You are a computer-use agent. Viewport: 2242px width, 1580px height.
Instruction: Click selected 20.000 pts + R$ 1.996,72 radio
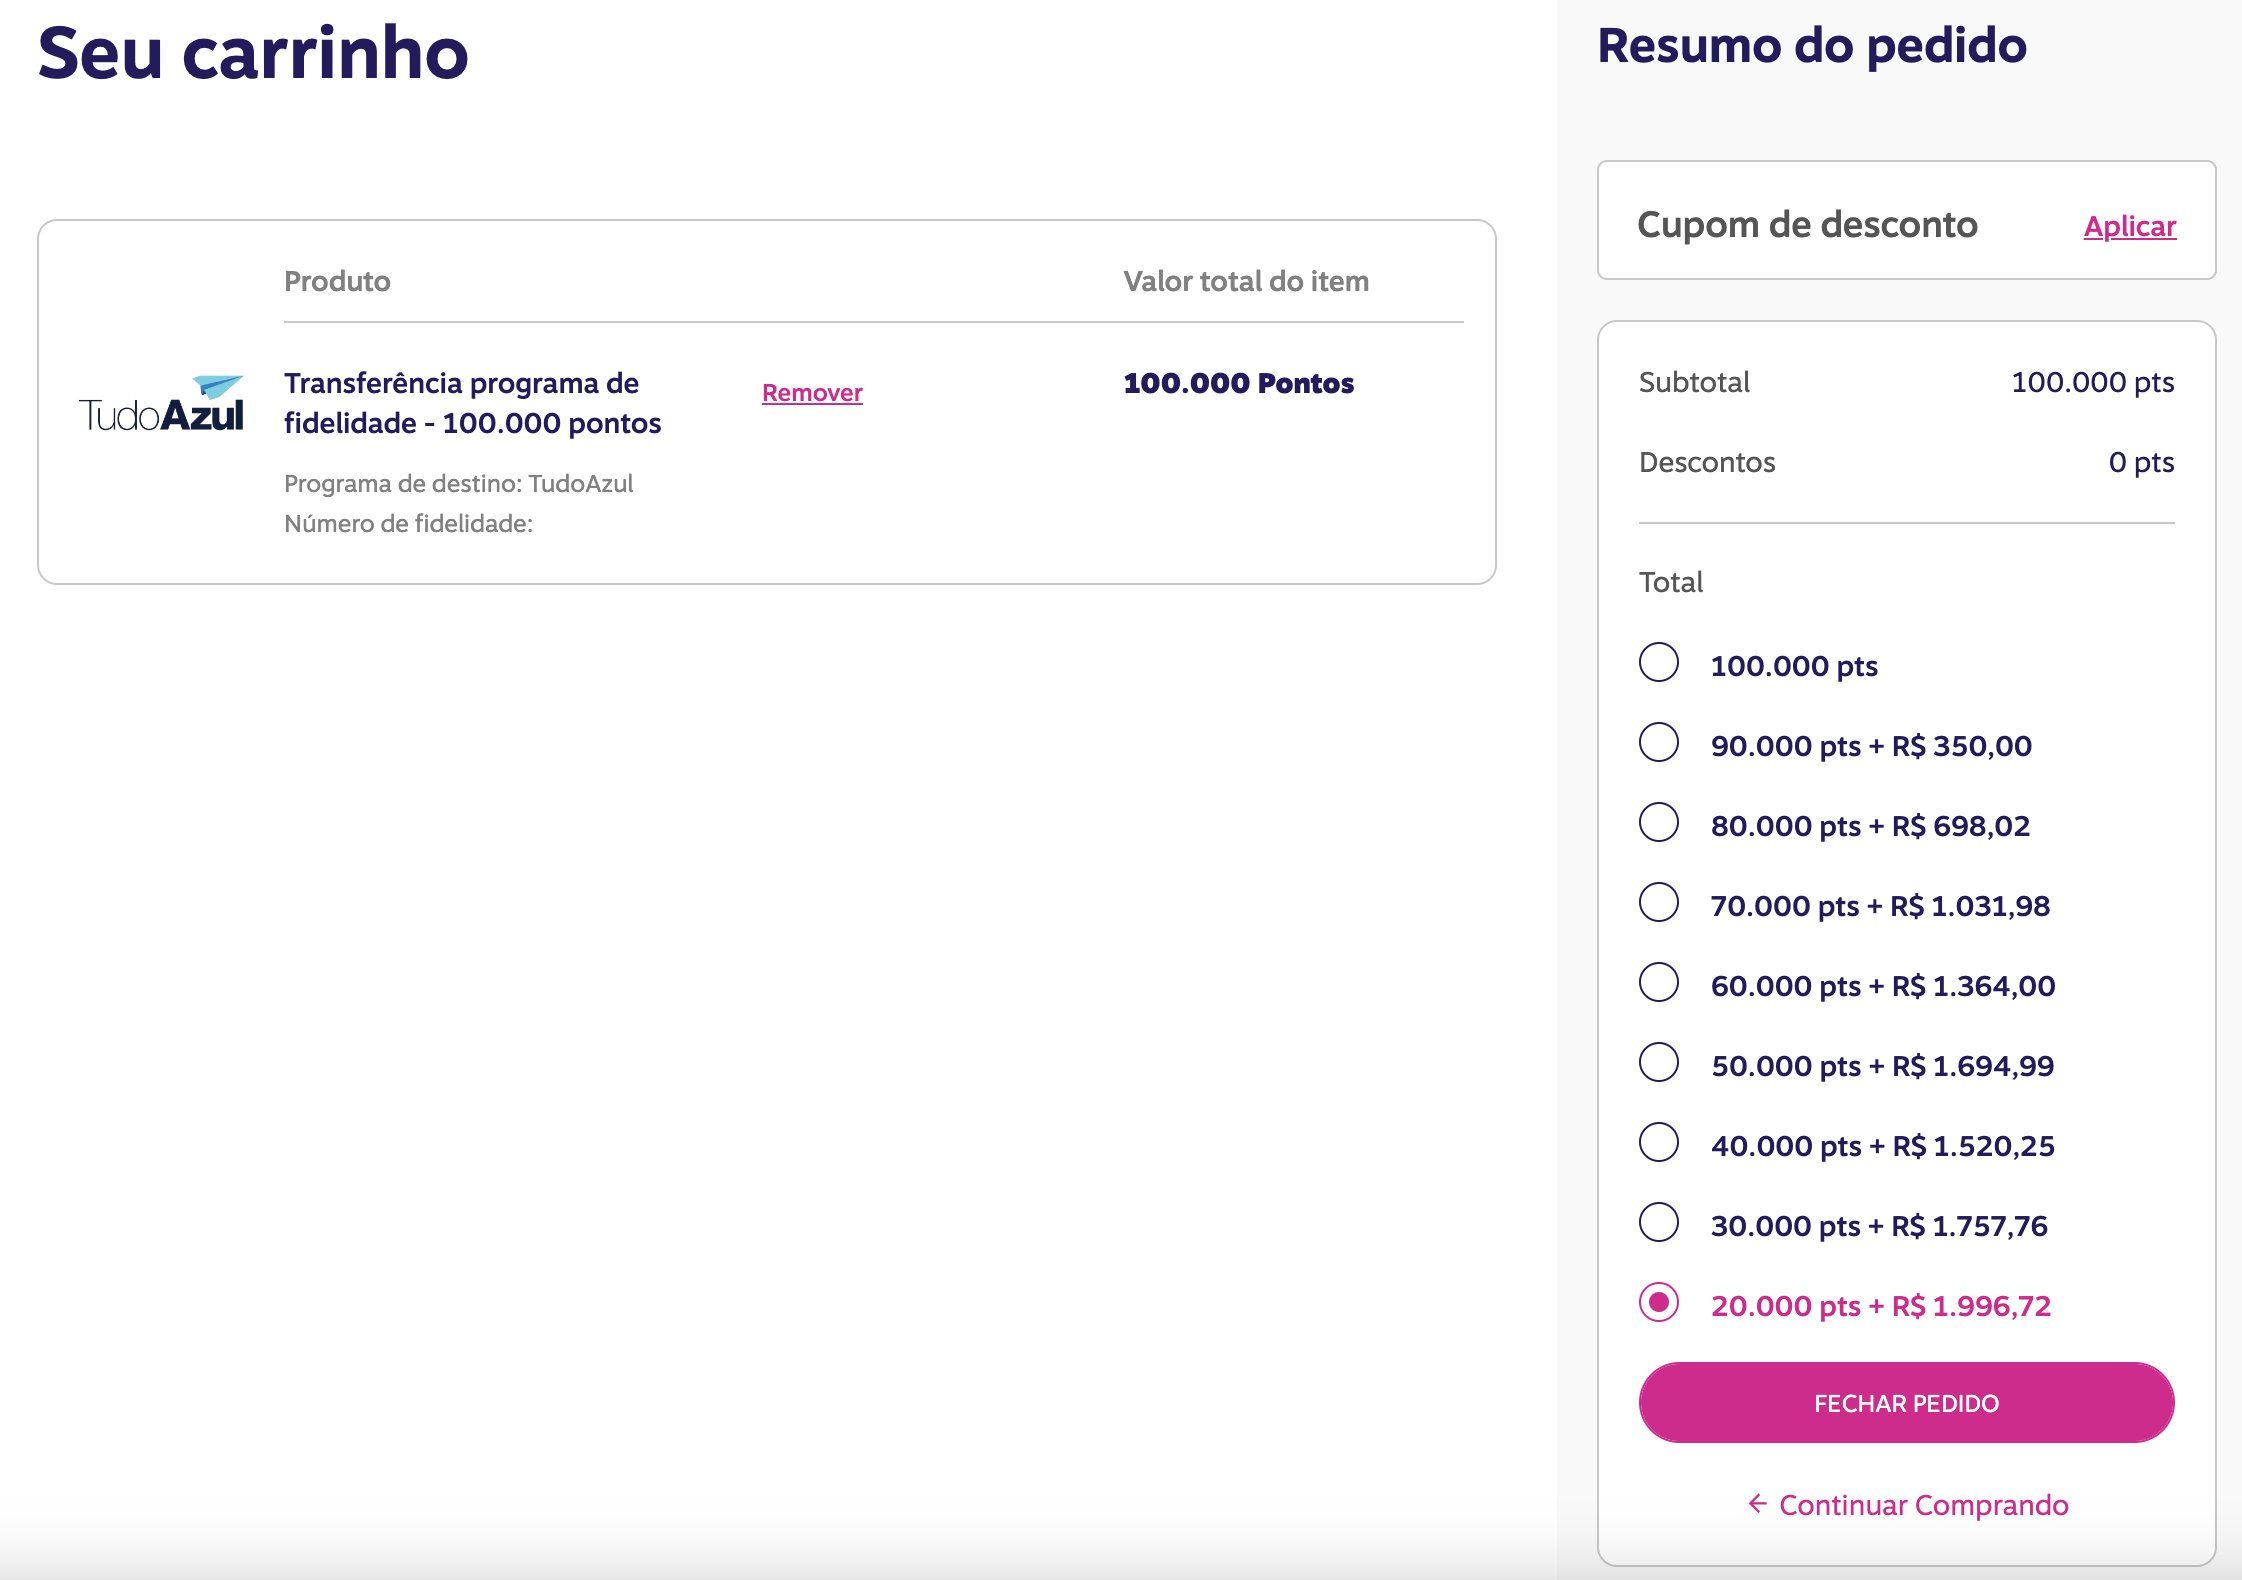1659,1302
